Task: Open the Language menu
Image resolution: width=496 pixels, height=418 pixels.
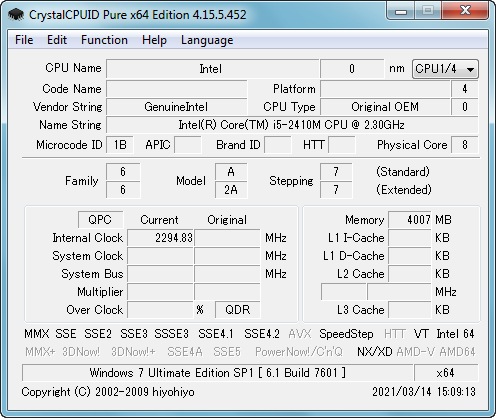Action: point(207,40)
